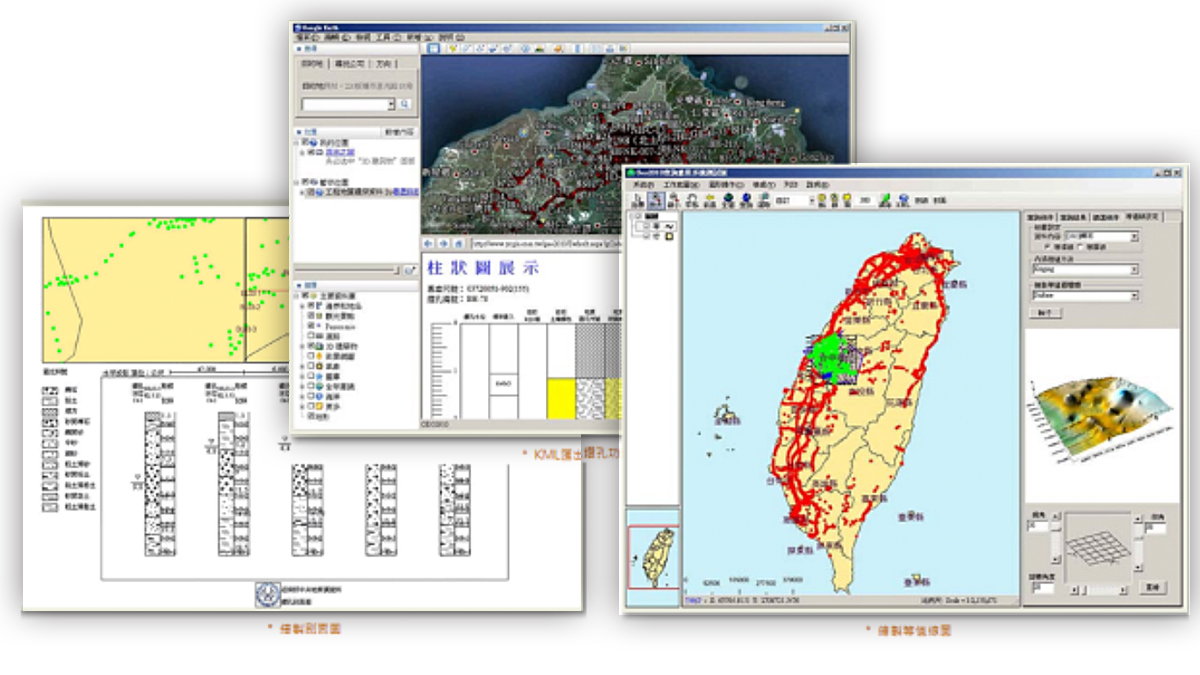This screenshot has height=675, width=1200.
Task: Click the highlighted second tool in the GIS toolbar
Action: click(656, 200)
